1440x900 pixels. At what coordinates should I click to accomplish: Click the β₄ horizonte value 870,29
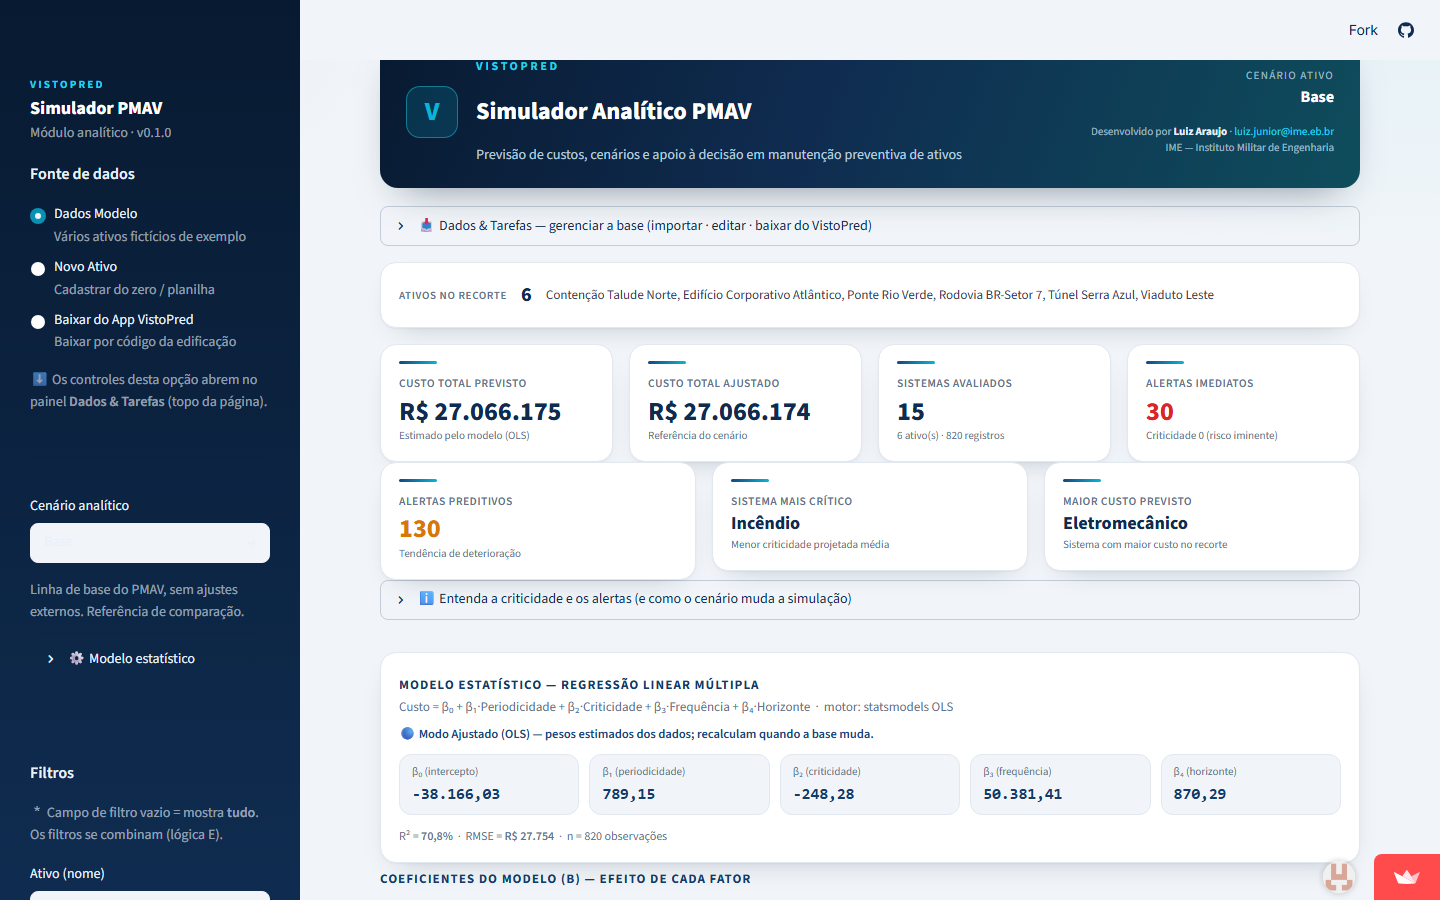click(x=1200, y=794)
